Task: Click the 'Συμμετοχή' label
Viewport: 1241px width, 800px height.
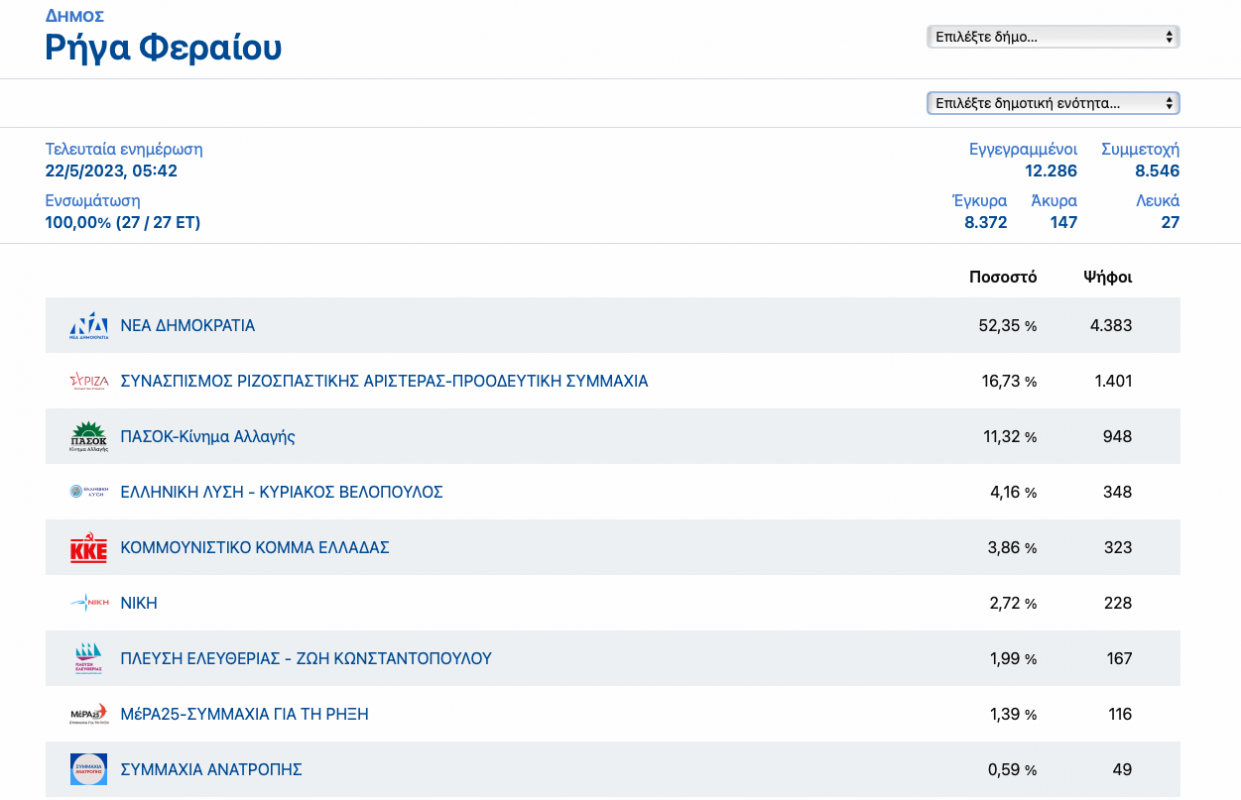Action: pyautogui.click(x=1140, y=149)
